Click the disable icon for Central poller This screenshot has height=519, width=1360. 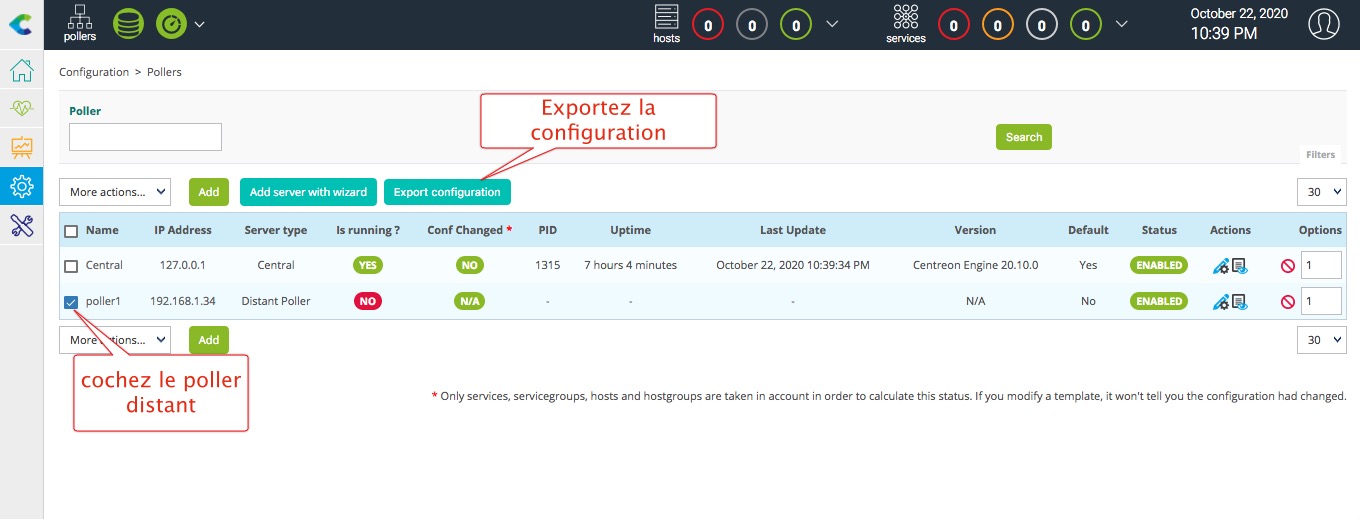[1288, 266]
